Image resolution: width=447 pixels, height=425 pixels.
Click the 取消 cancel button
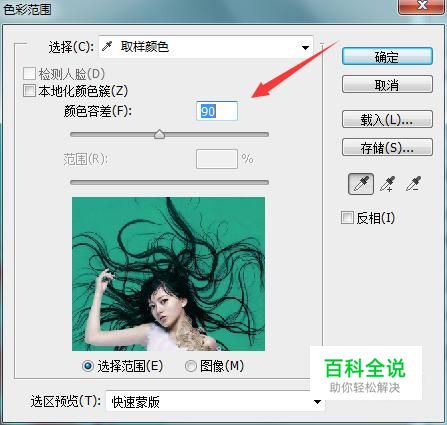[387, 84]
